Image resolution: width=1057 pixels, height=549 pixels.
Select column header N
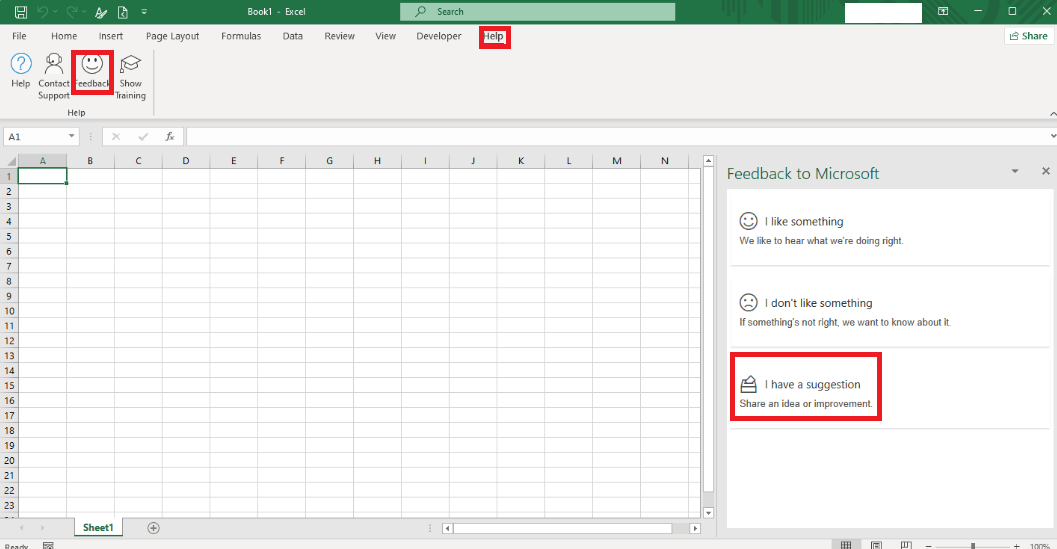click(665, 161)
